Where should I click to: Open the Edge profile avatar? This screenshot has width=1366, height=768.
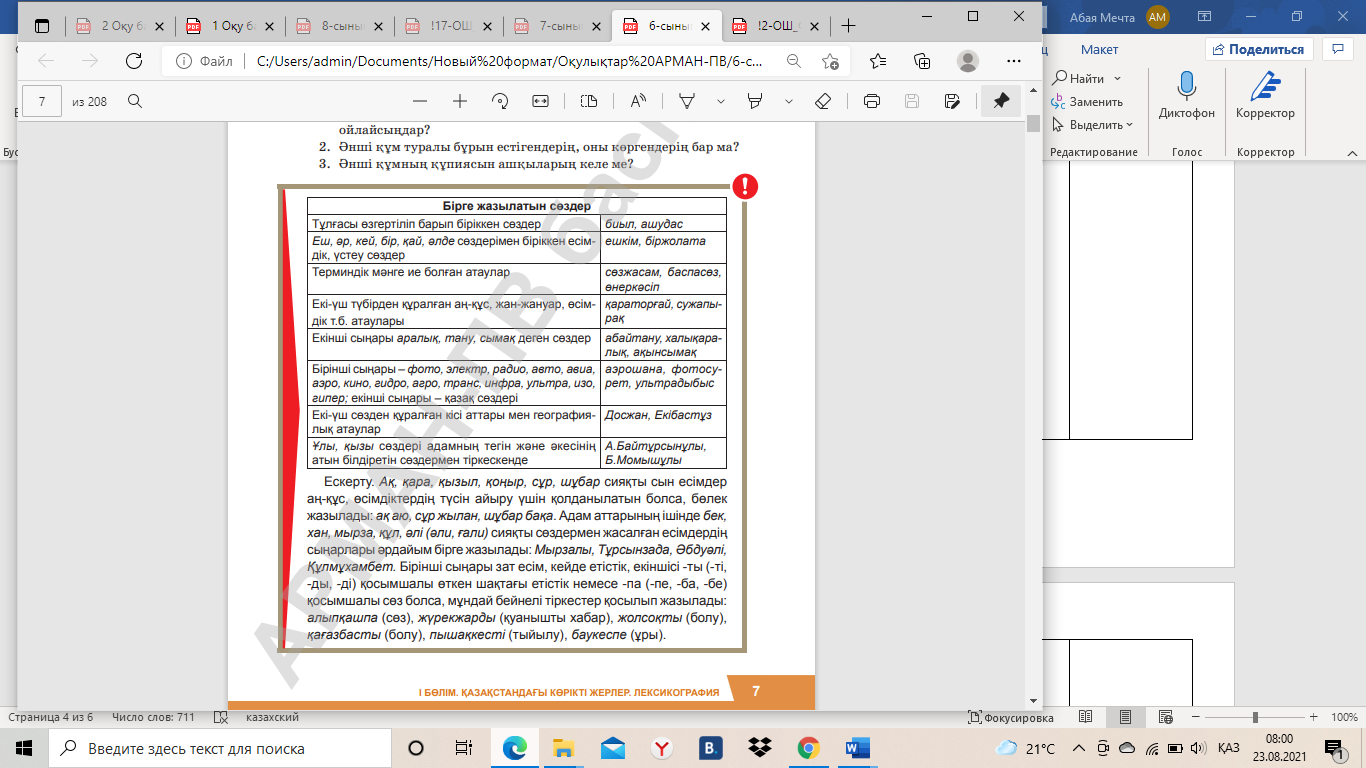[x=967, y=61]
